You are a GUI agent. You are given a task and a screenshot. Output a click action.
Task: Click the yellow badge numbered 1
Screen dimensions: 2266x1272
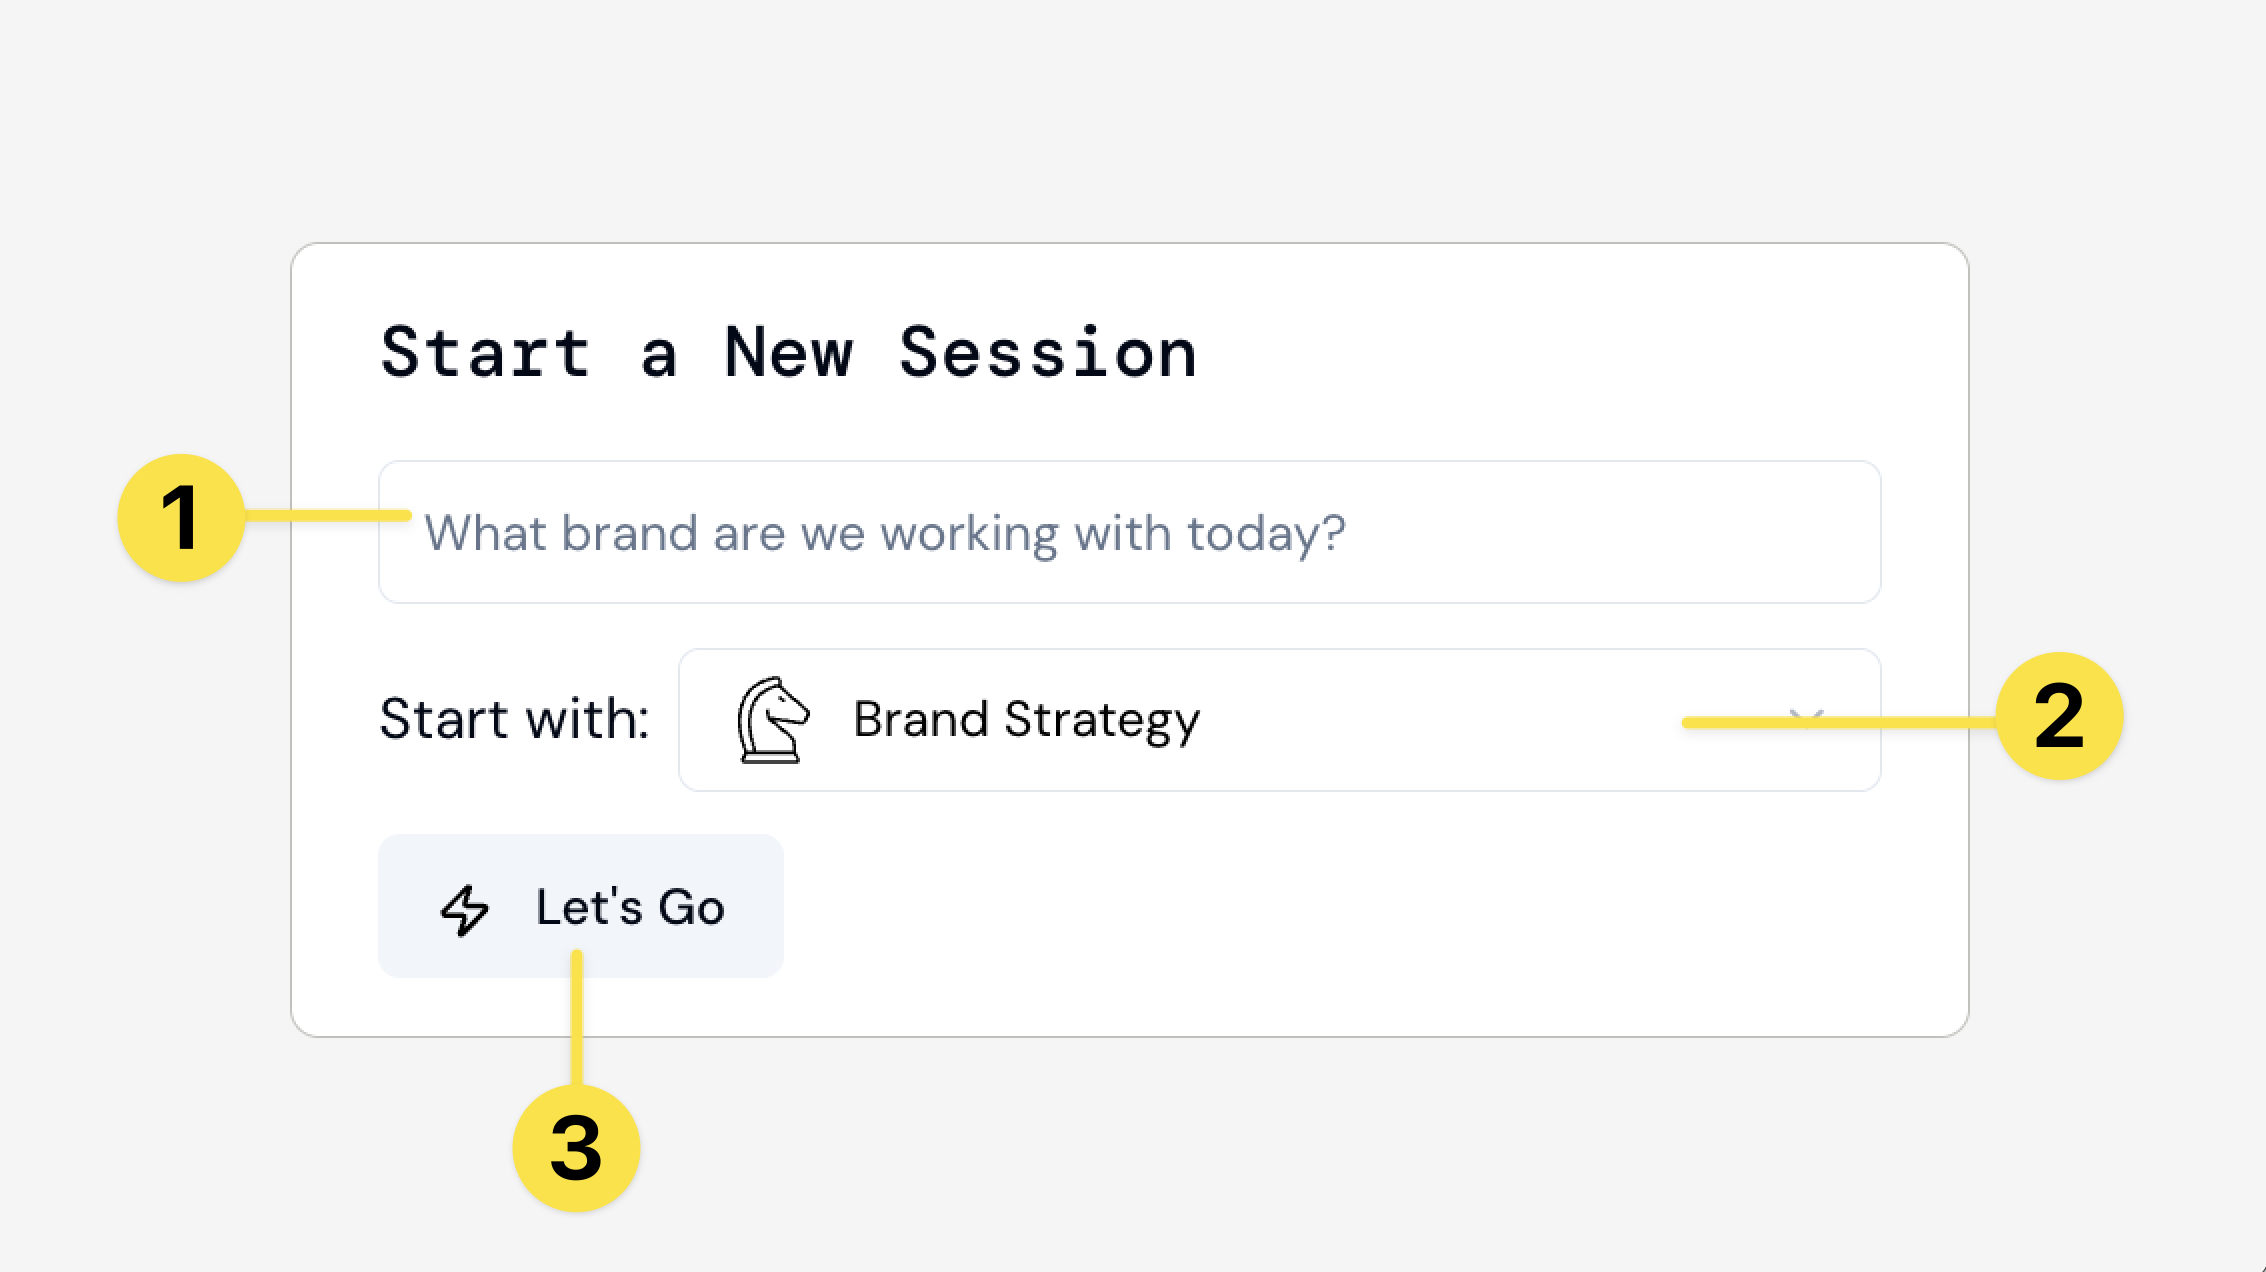coord(181,518)
